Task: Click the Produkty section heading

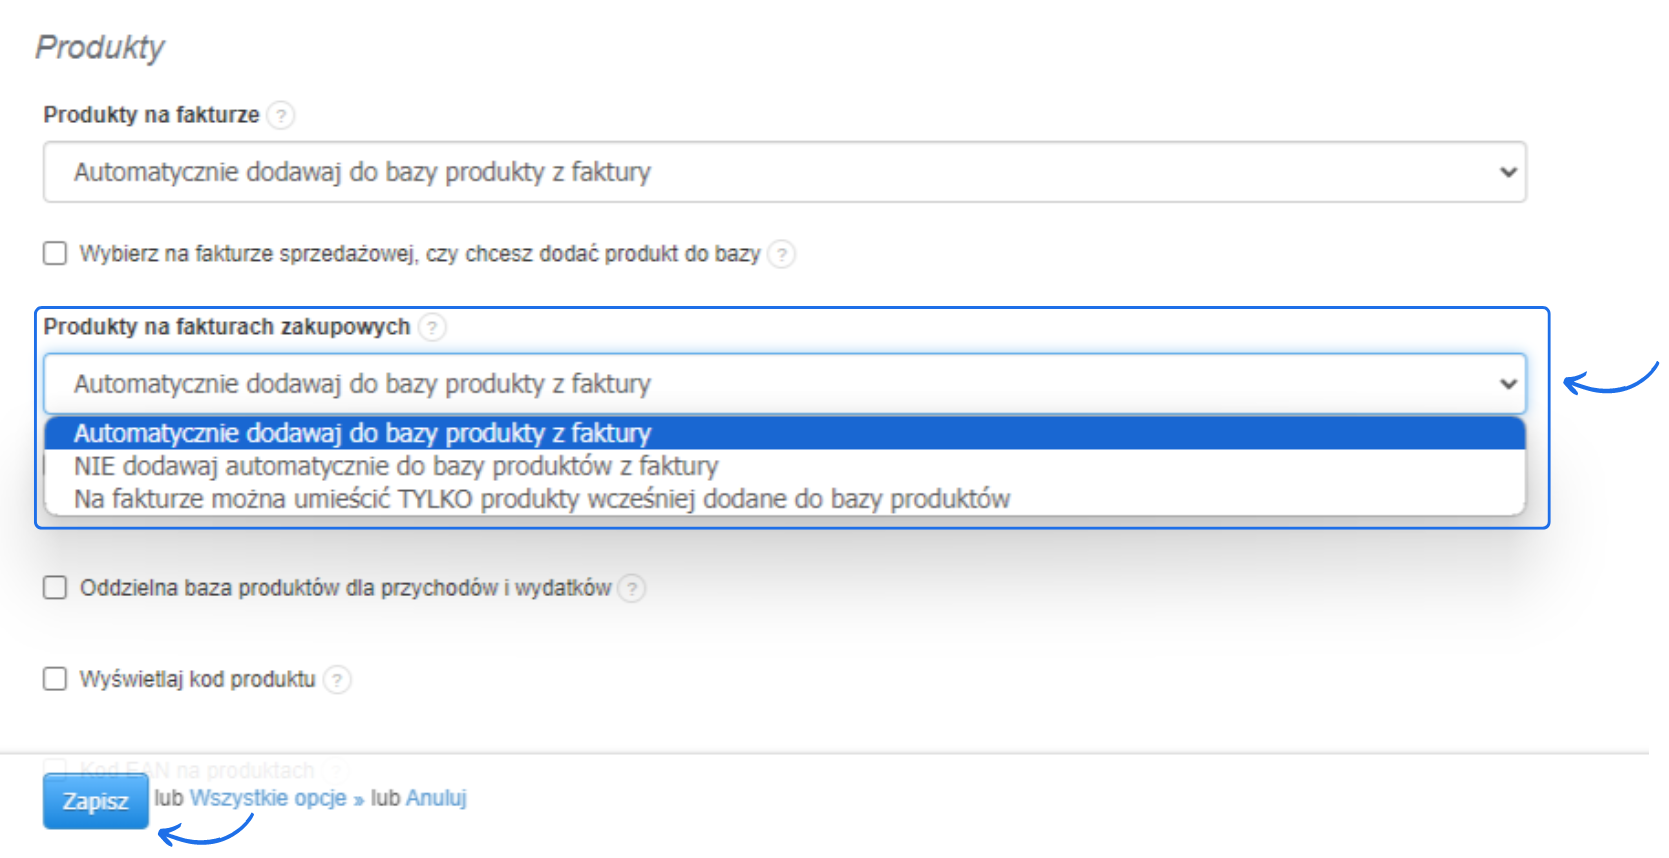Action: point(100,47)
